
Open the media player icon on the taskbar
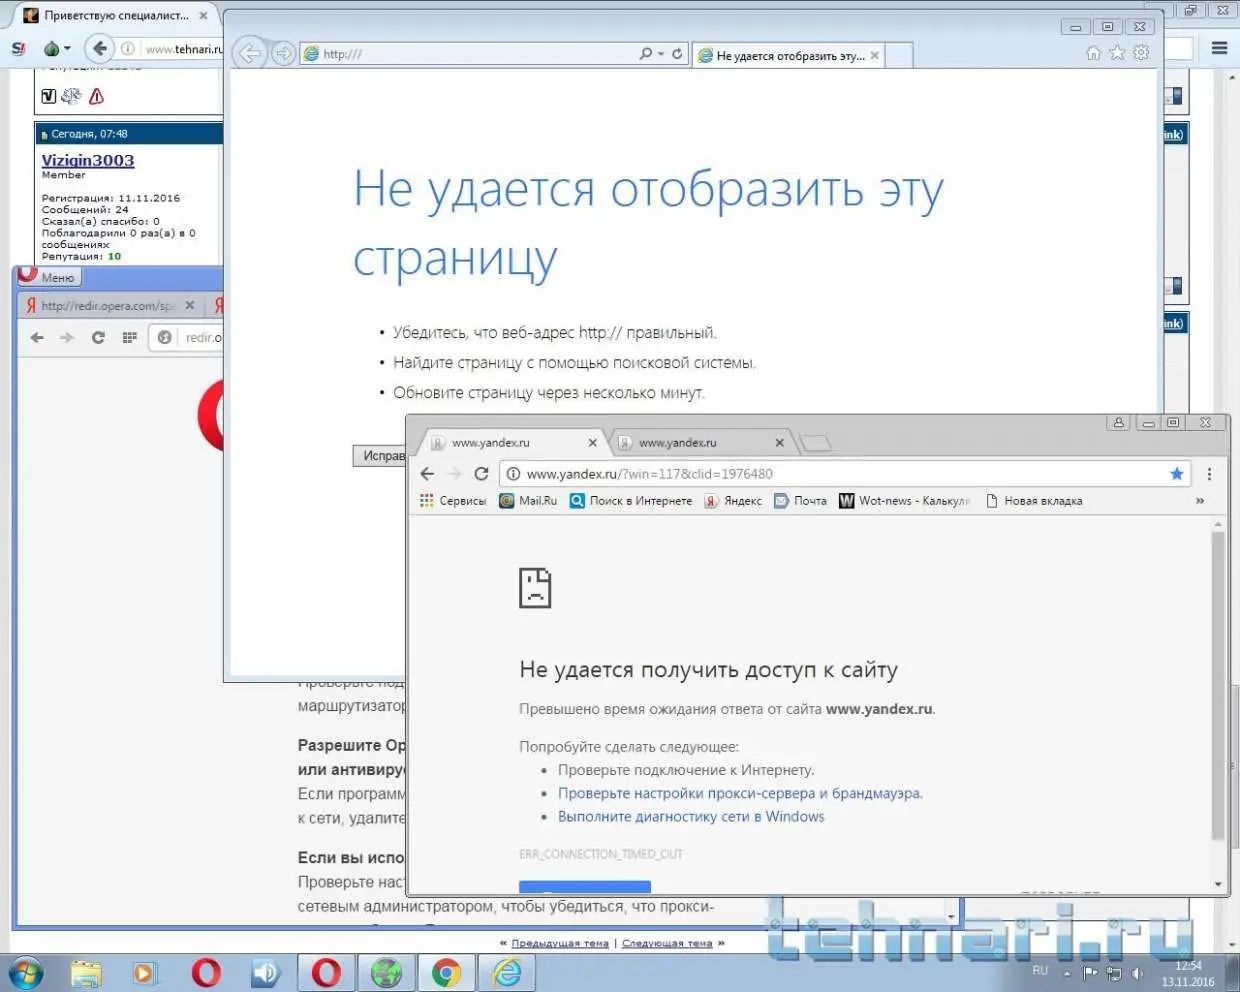click(x=146, y=973)
